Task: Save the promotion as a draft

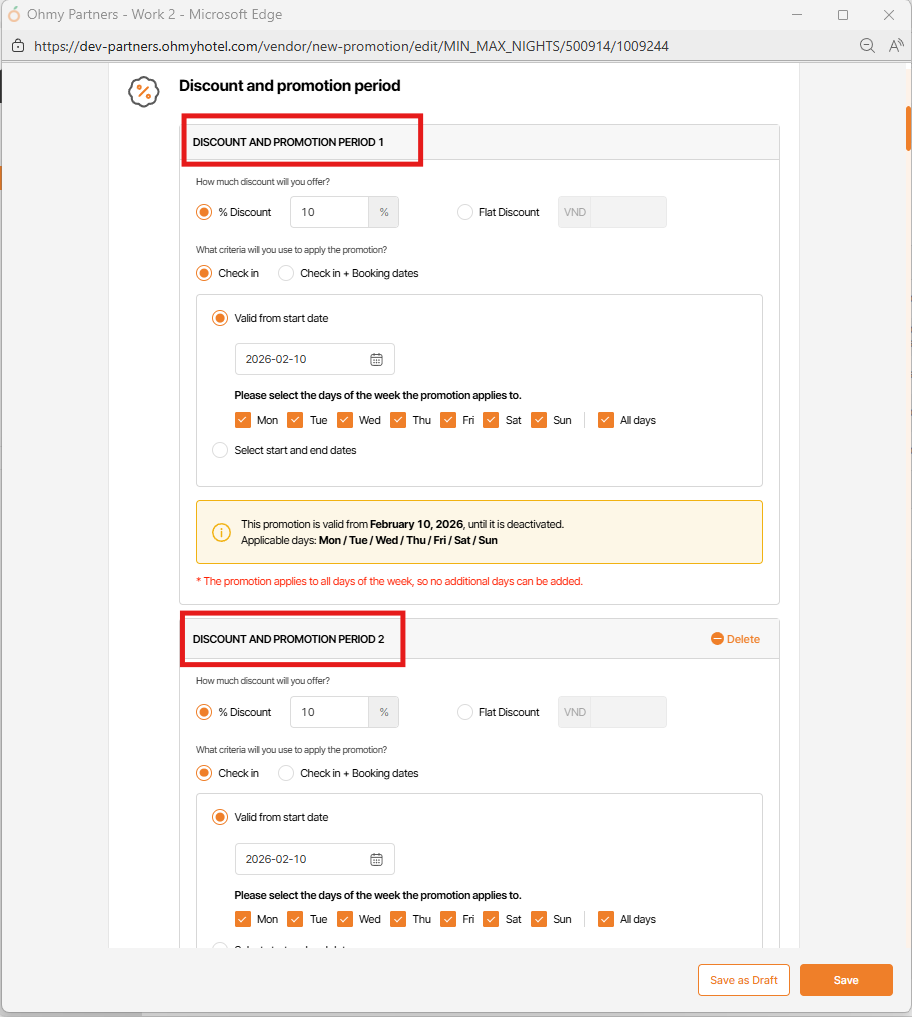Action: point(743,980)
